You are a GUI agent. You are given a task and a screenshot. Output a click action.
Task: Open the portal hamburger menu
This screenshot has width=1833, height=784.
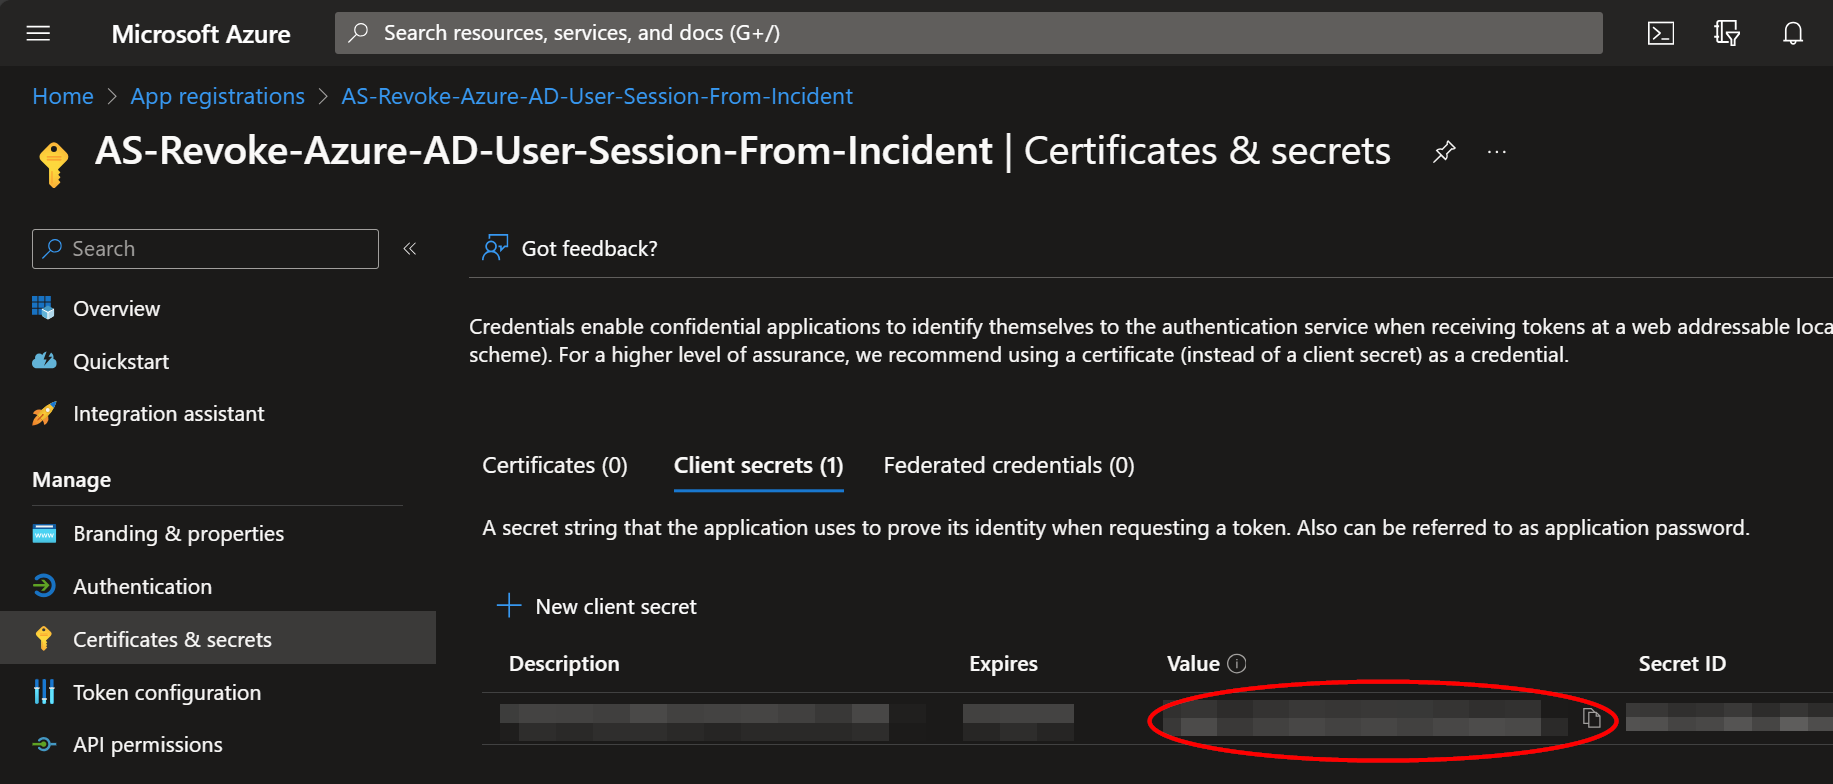point(38,33)
